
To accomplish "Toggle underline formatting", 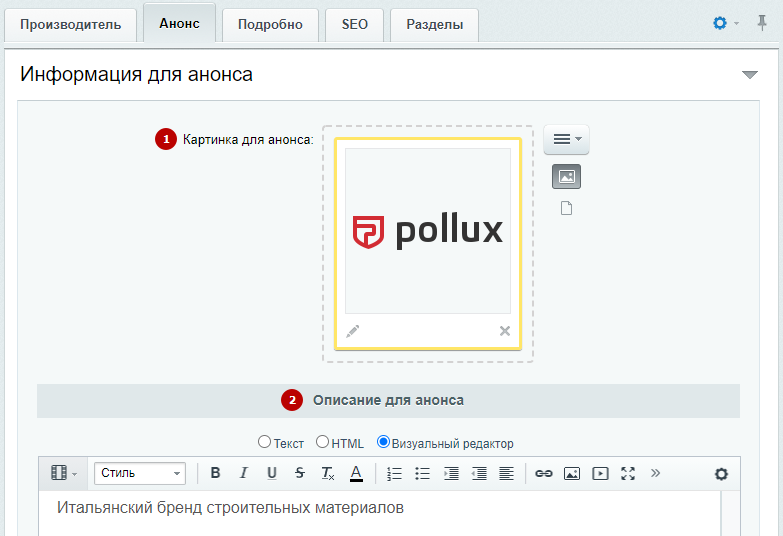I will point(272,473).
